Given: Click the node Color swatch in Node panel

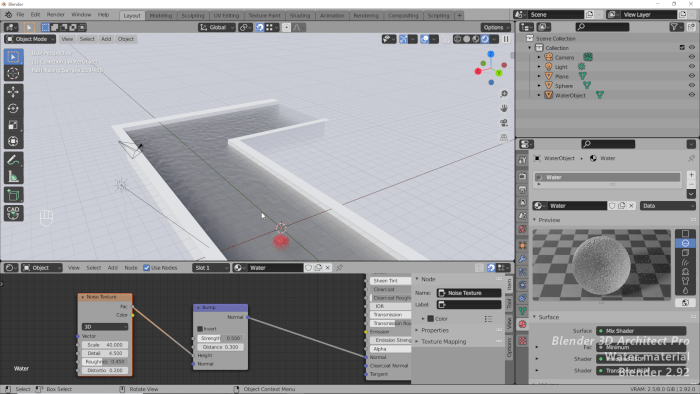Looking at the screenshot, I should (430, 319).
